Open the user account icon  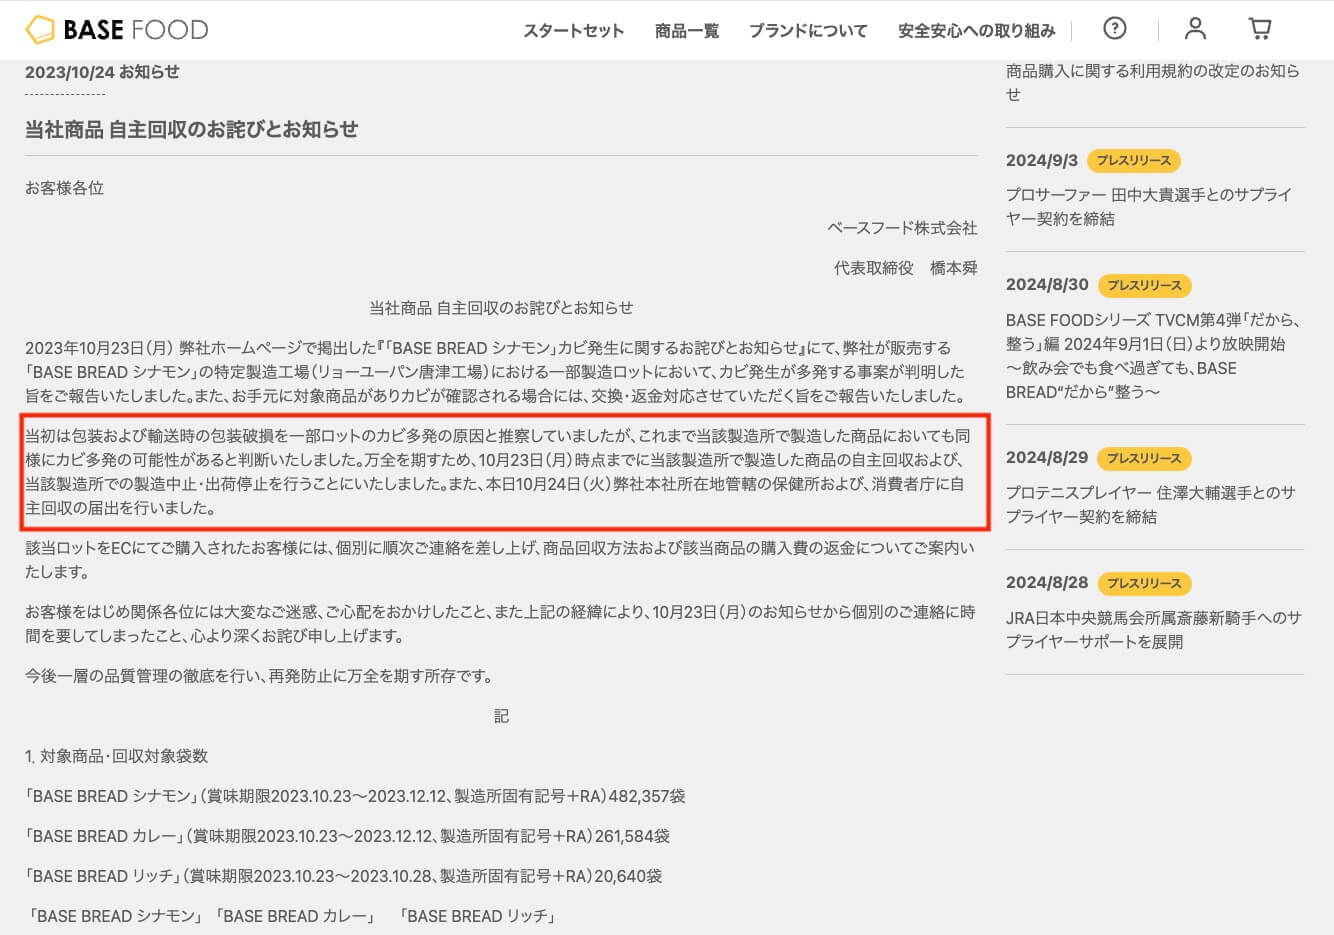pyautogui.click(x=1195, y=29)
